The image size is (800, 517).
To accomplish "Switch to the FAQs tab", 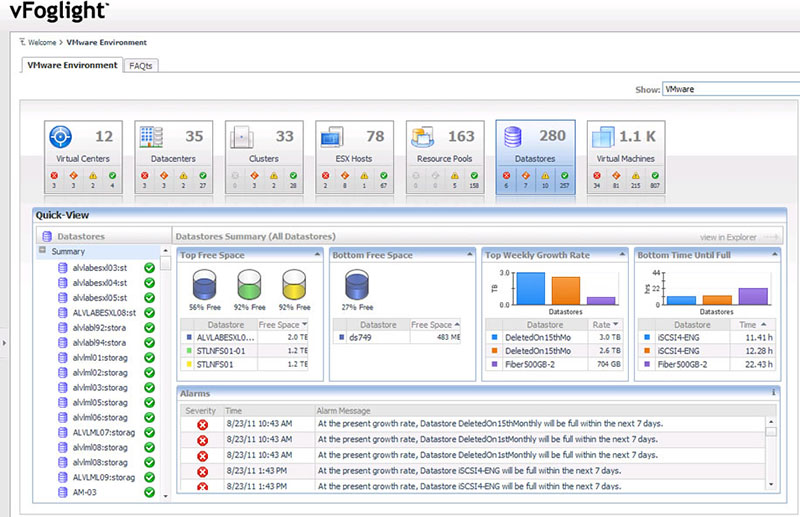I will click(141, 66).
